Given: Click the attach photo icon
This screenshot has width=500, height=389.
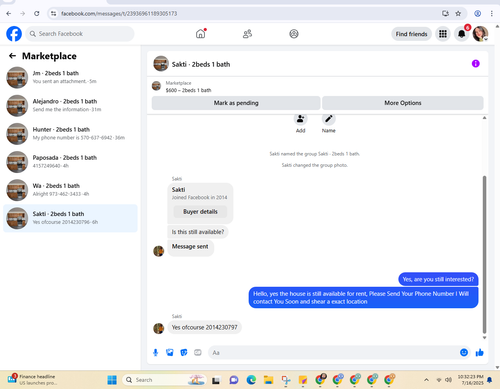Looking at the screenshot, I should click(x=170, y=352).
